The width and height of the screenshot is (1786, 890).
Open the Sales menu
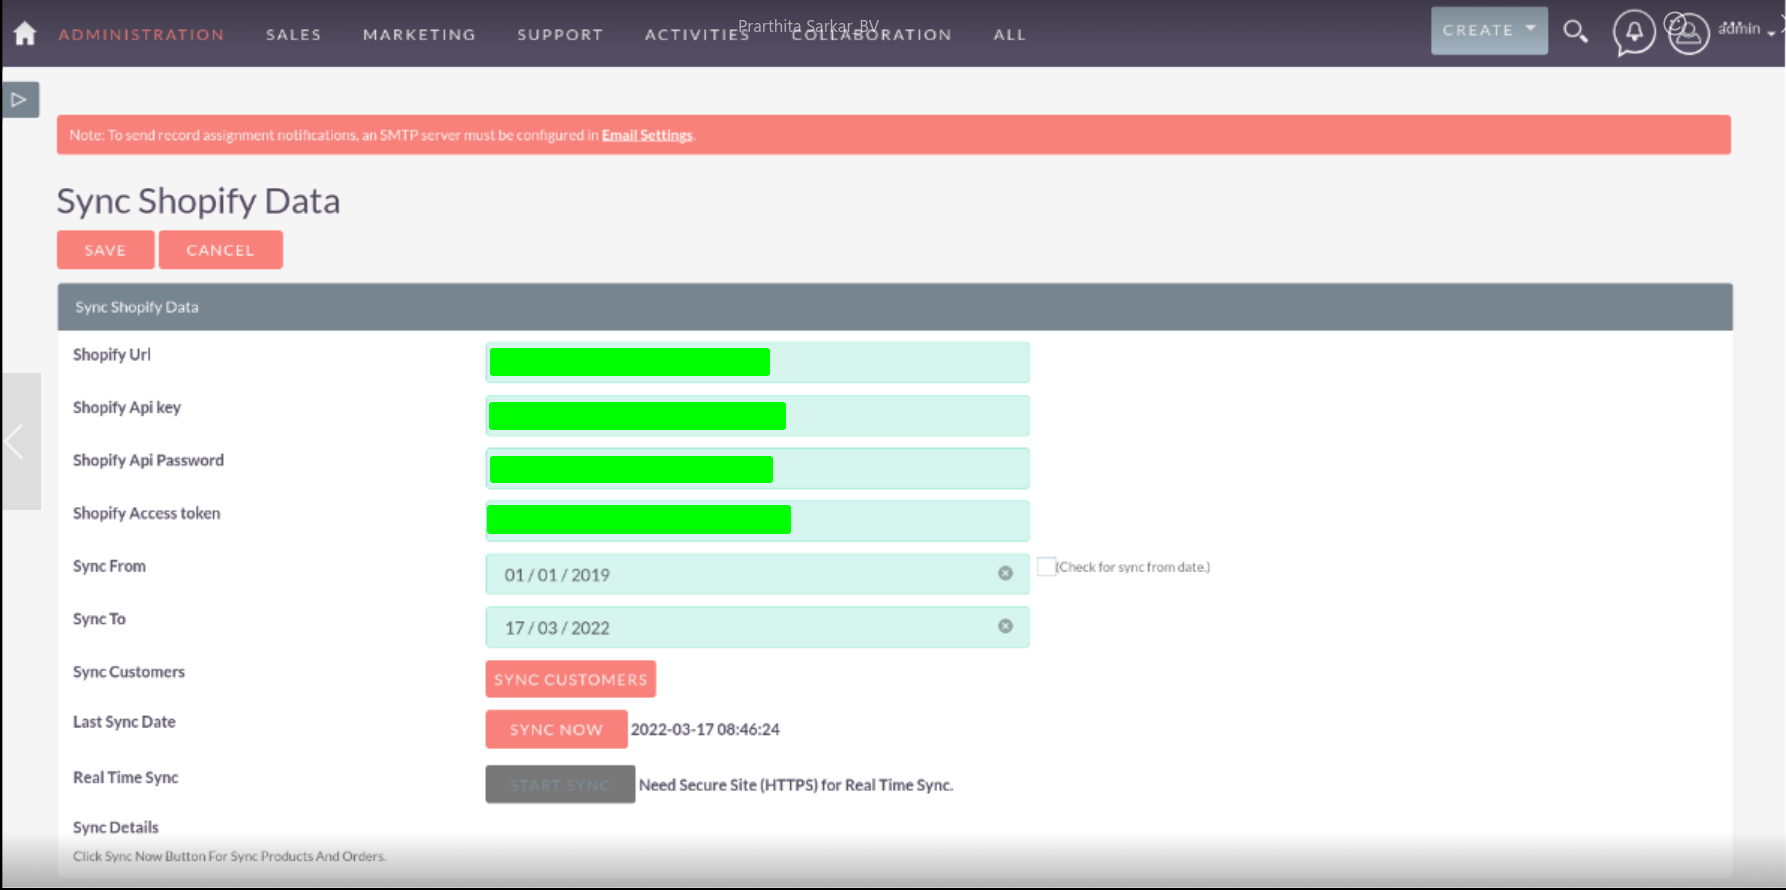pyautogui.click(x=294, y=34)
